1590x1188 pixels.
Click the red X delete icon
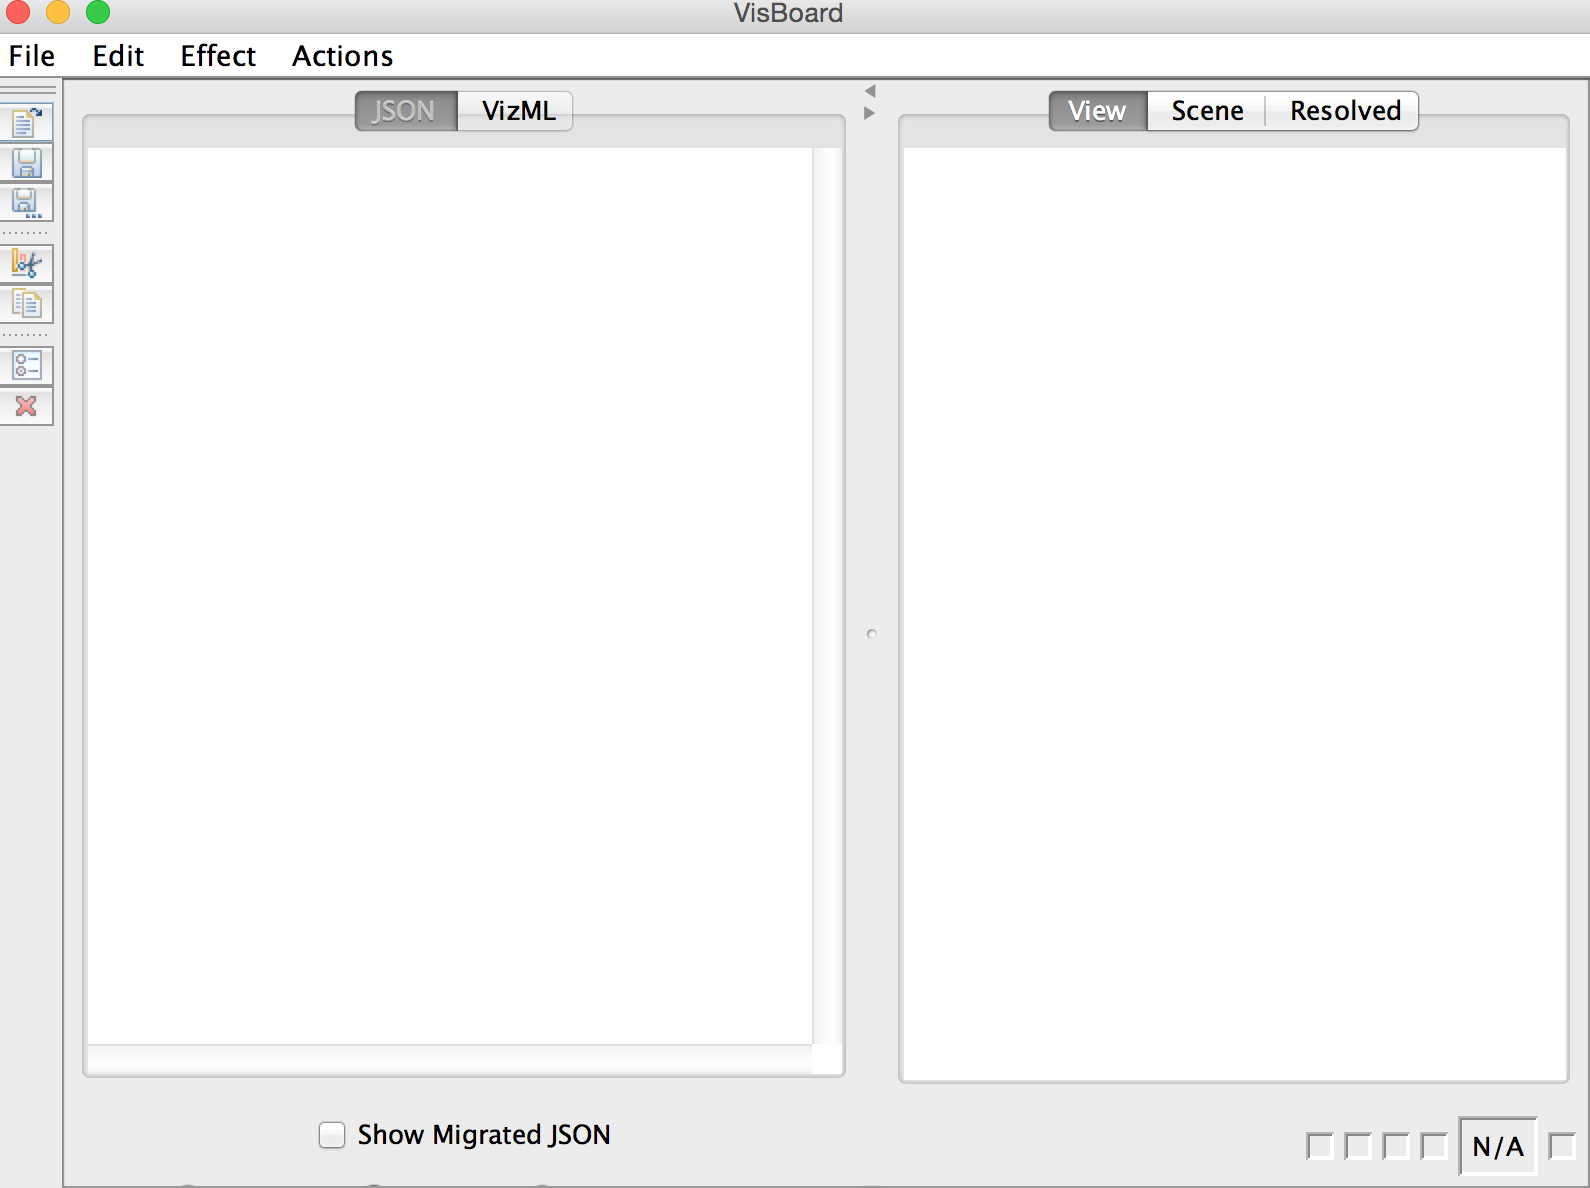pyautogui.click(x=26, y=406)
